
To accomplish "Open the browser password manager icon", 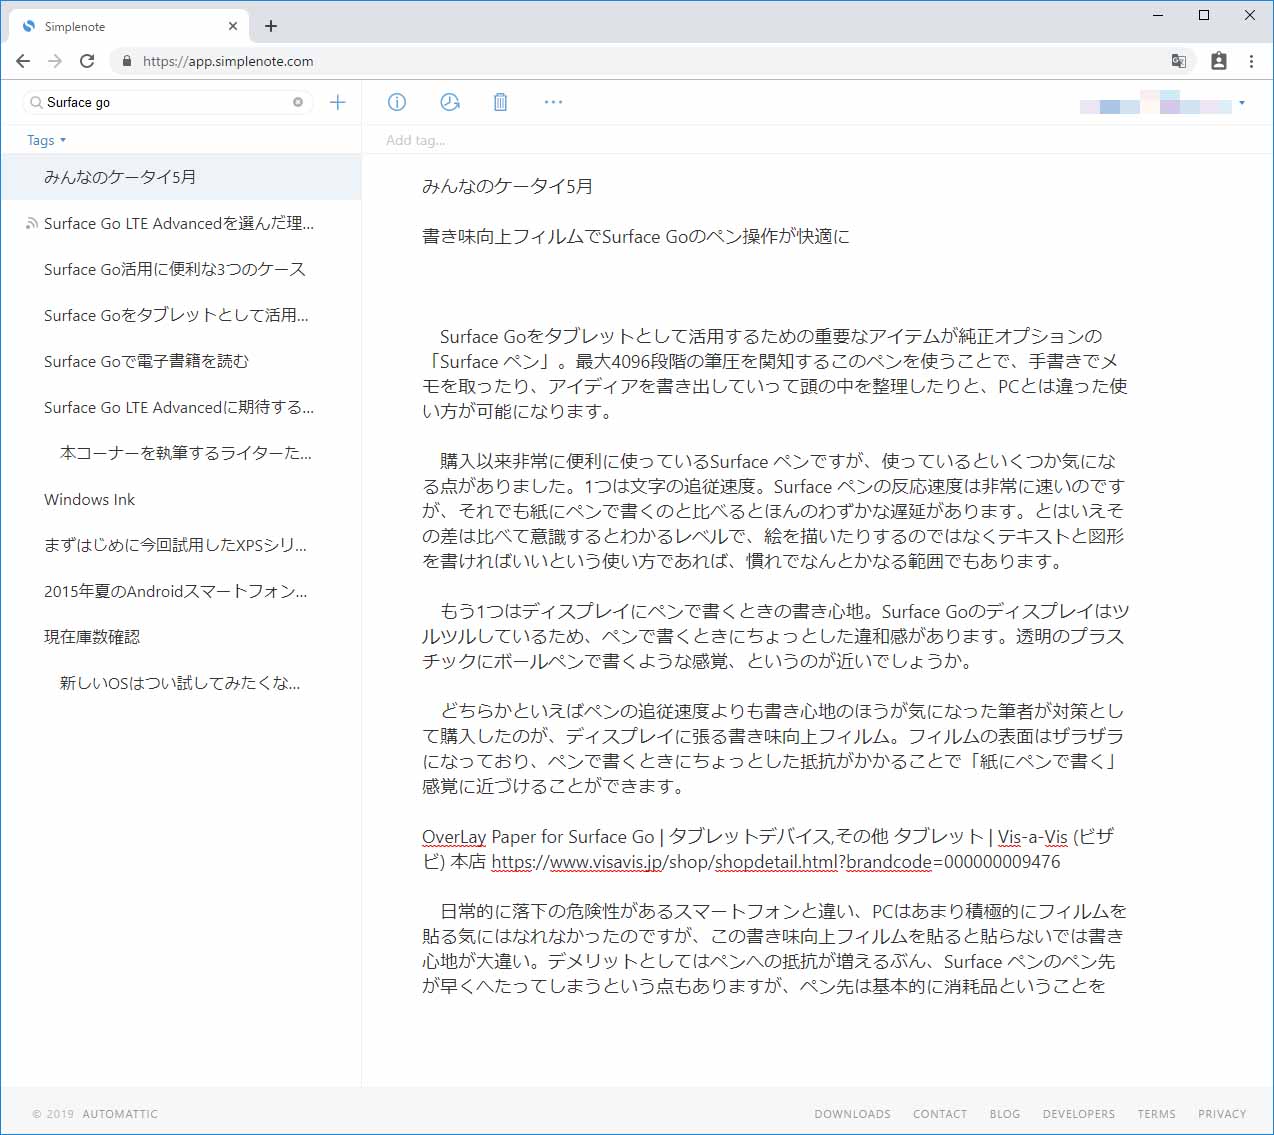I will click(1218, 61).
